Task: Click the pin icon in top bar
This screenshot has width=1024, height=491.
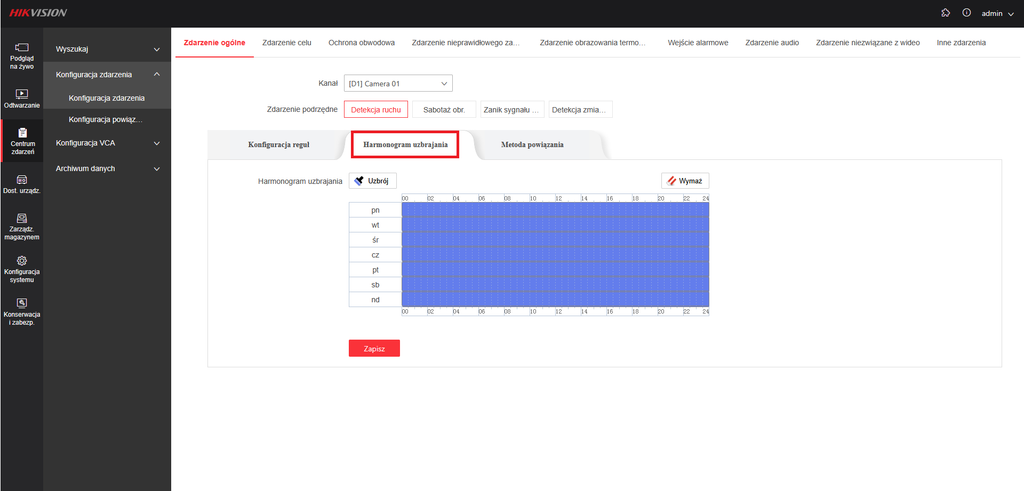Action: 945,13
